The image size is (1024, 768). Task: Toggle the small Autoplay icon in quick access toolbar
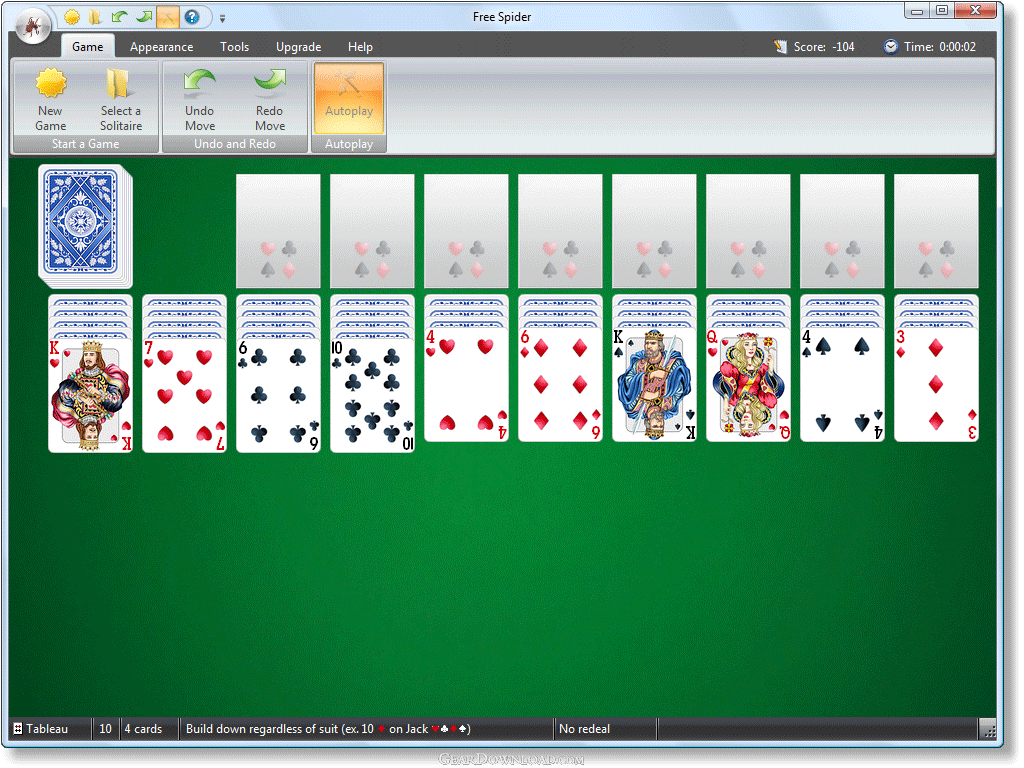click(168, 17)
